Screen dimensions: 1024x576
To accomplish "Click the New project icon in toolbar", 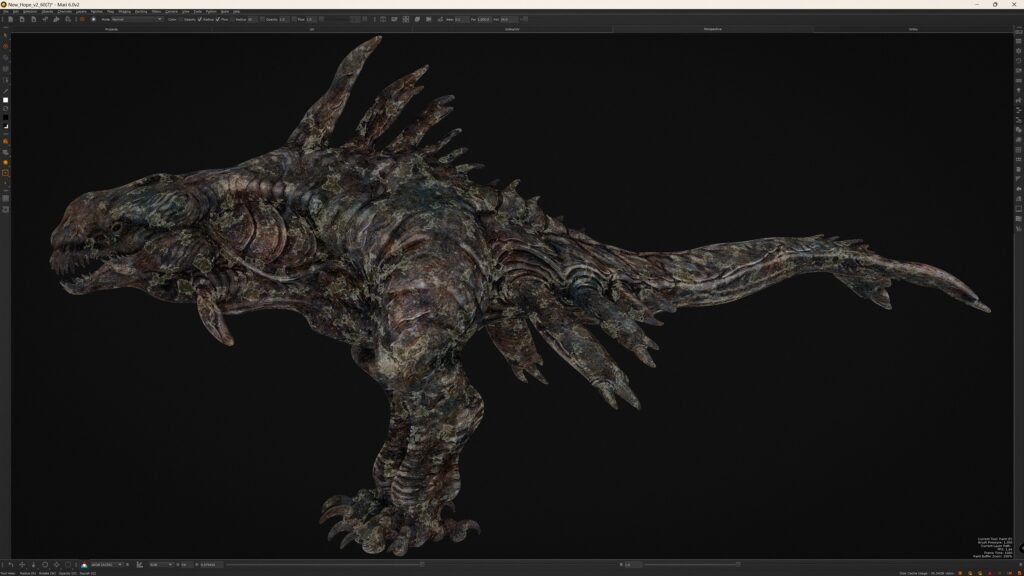I will point(10,19).
